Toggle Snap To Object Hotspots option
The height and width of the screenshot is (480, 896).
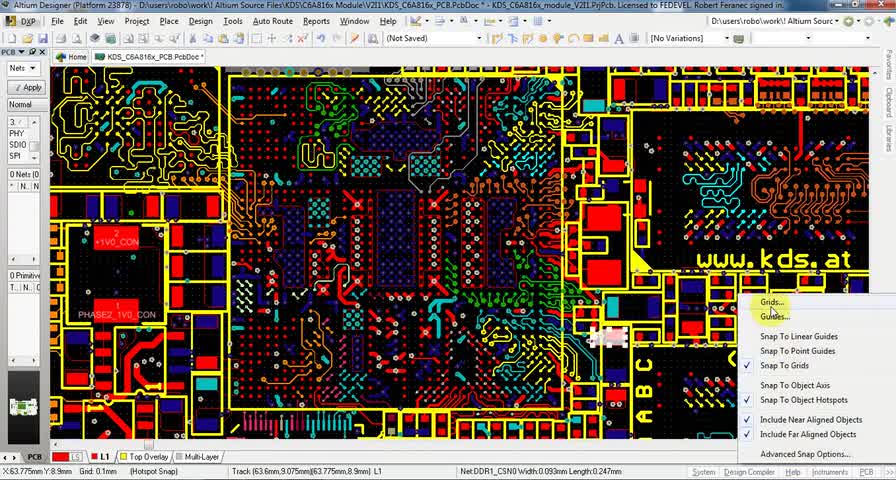click(x=803, y=400)
